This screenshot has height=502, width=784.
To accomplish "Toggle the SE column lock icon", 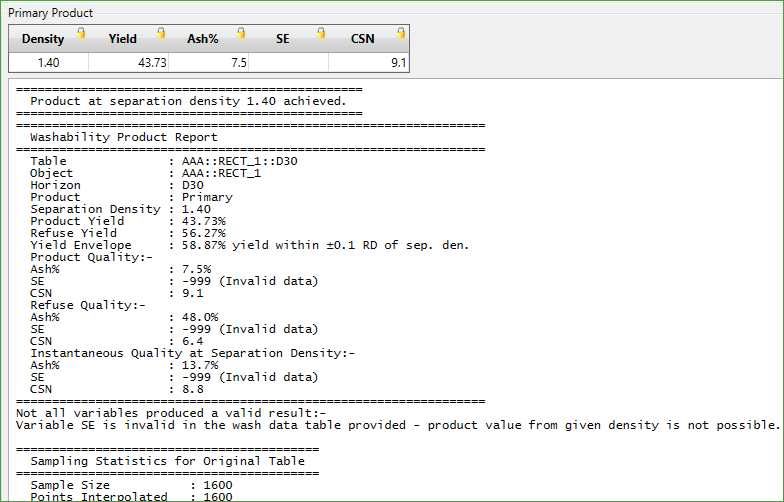I will coord(321,33).
